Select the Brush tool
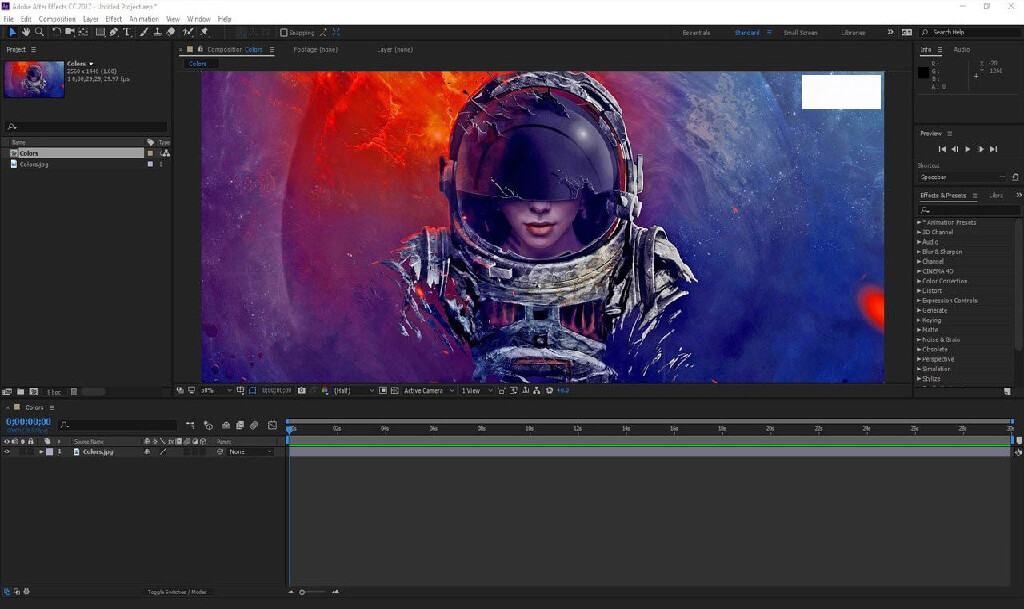This screenshot has width=1024, height=609. coord(144,32)
